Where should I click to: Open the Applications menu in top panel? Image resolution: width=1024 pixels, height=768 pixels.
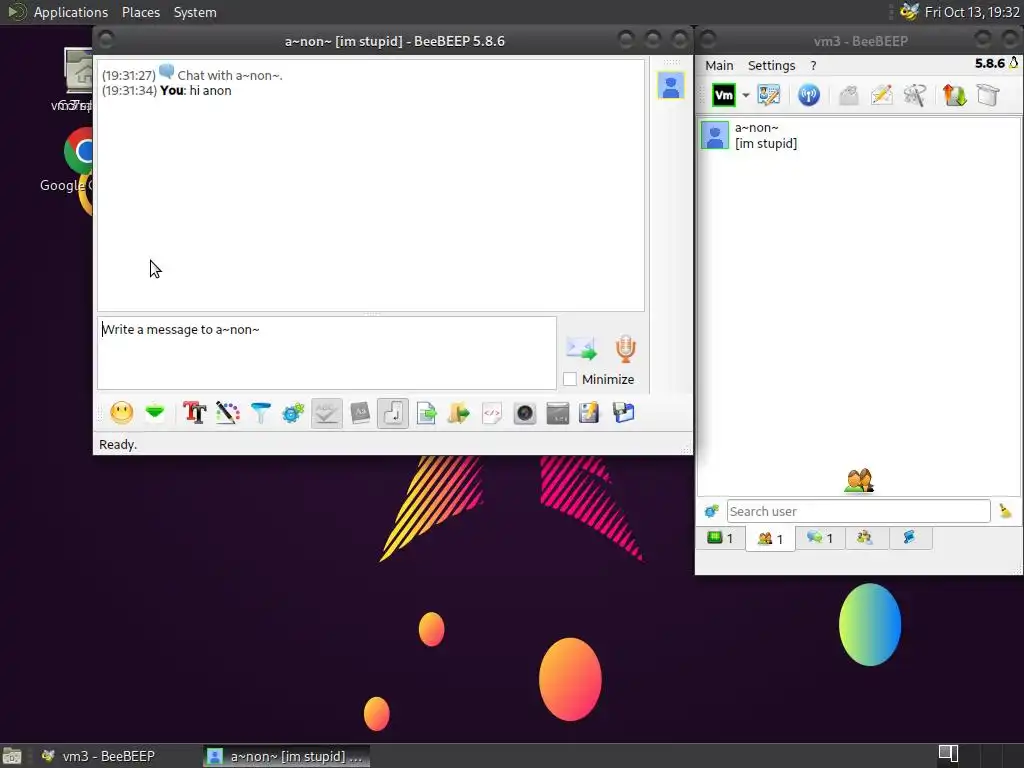click(71, 12)
